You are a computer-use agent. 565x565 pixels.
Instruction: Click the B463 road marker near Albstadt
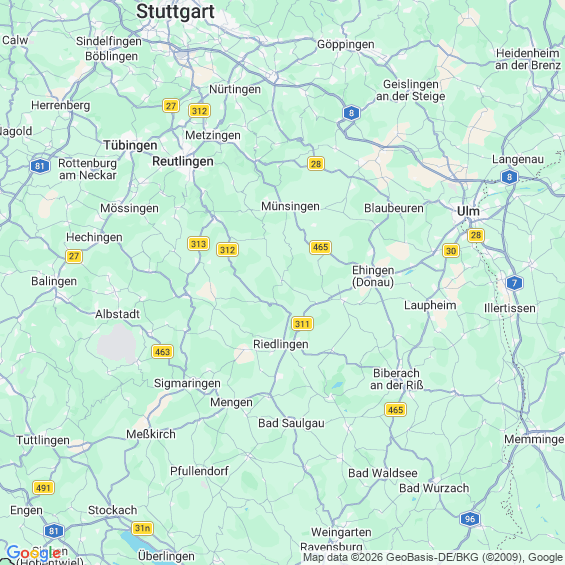click(163, 352)
